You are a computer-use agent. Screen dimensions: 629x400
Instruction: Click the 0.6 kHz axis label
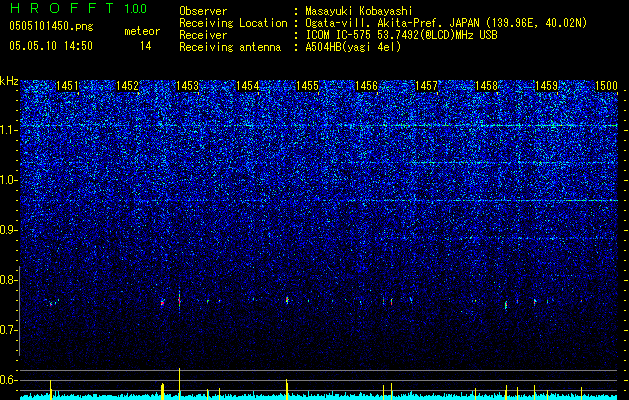9,380
